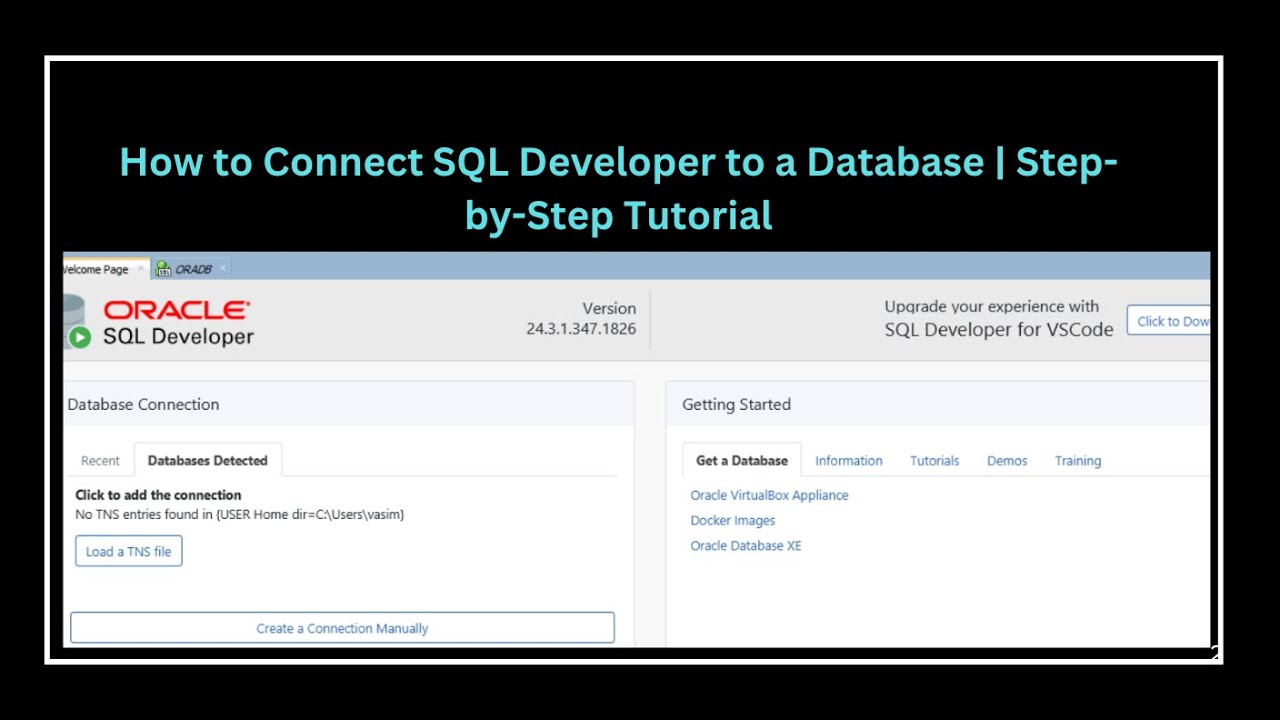Switch to the Training tab

coord(1078,461)
